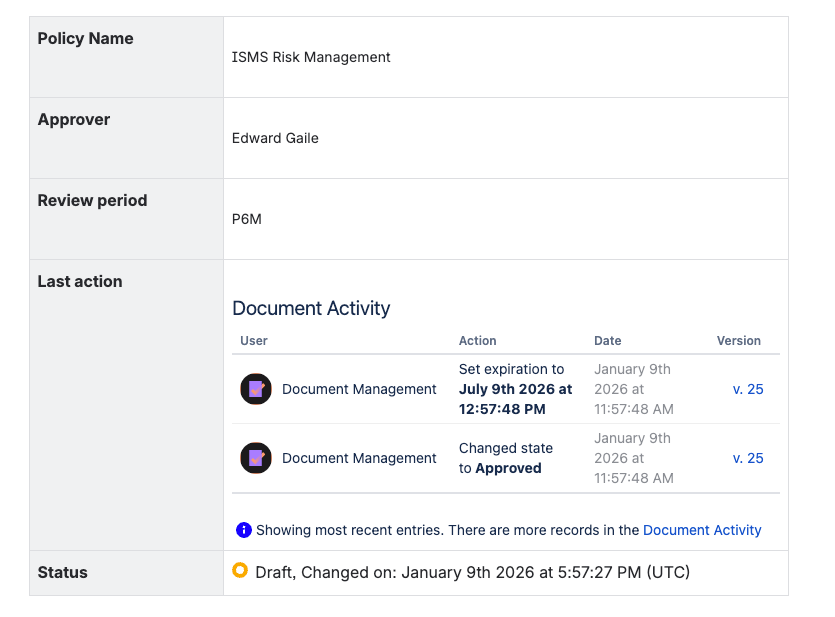
Task: Open the Document Activity link in the info note
Action: 702,530
